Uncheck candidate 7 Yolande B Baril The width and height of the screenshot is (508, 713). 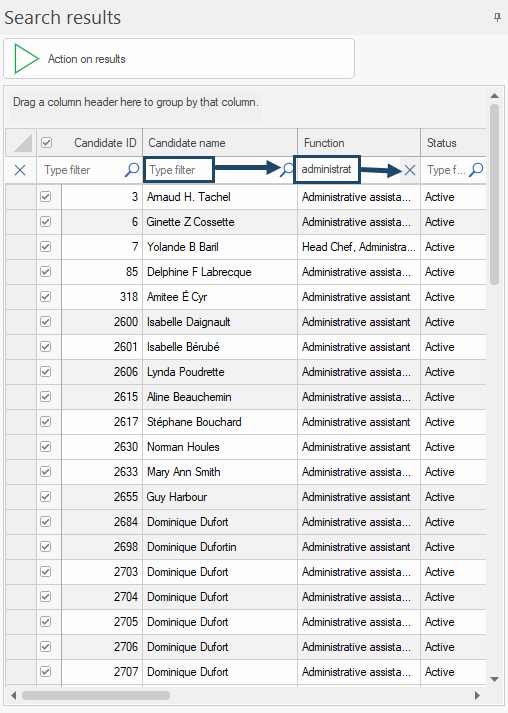pyautogui.click(x=45, y=247)
